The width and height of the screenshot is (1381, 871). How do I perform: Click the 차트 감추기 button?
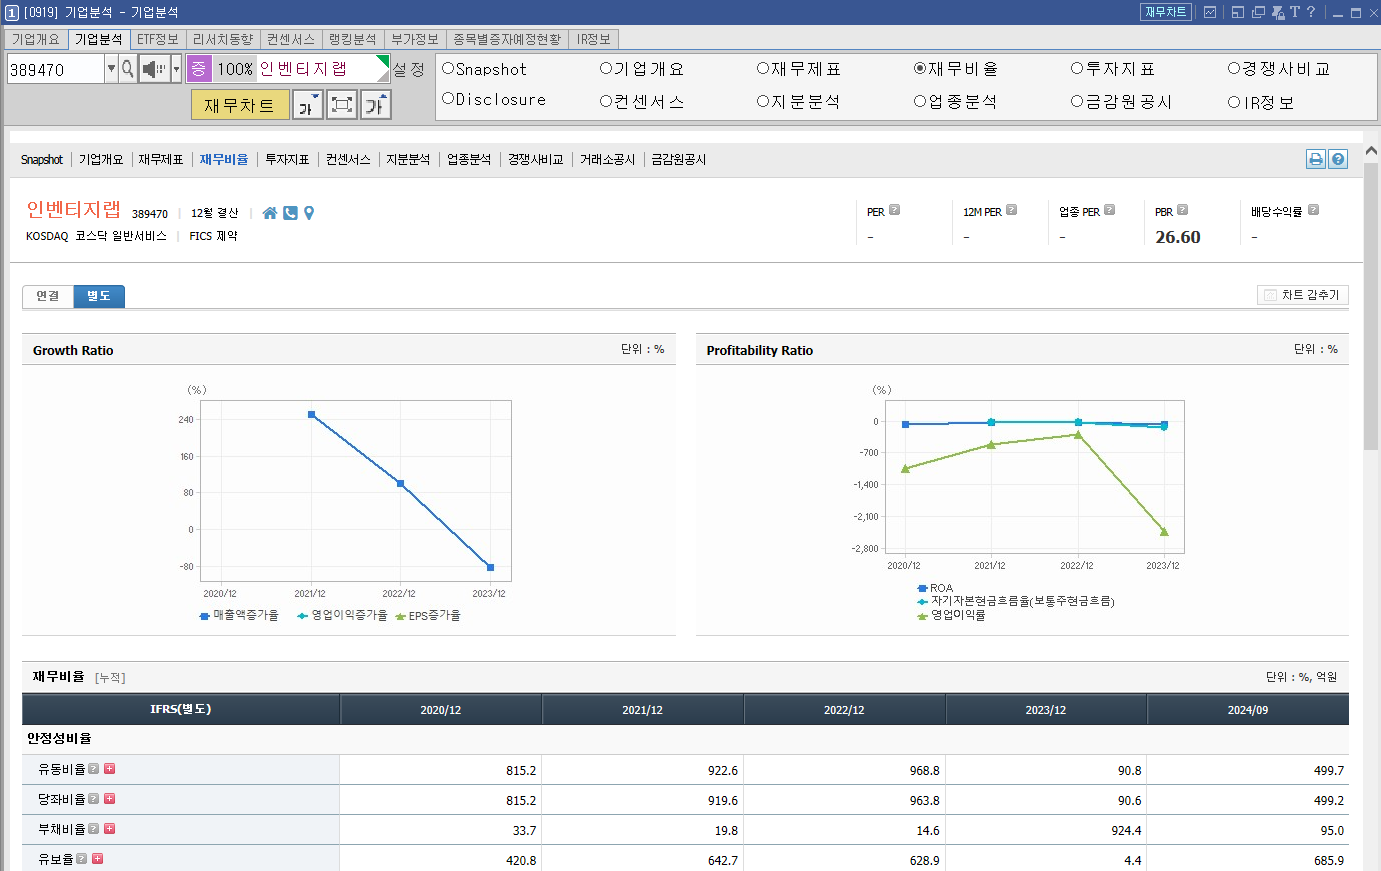(1303, 295)
